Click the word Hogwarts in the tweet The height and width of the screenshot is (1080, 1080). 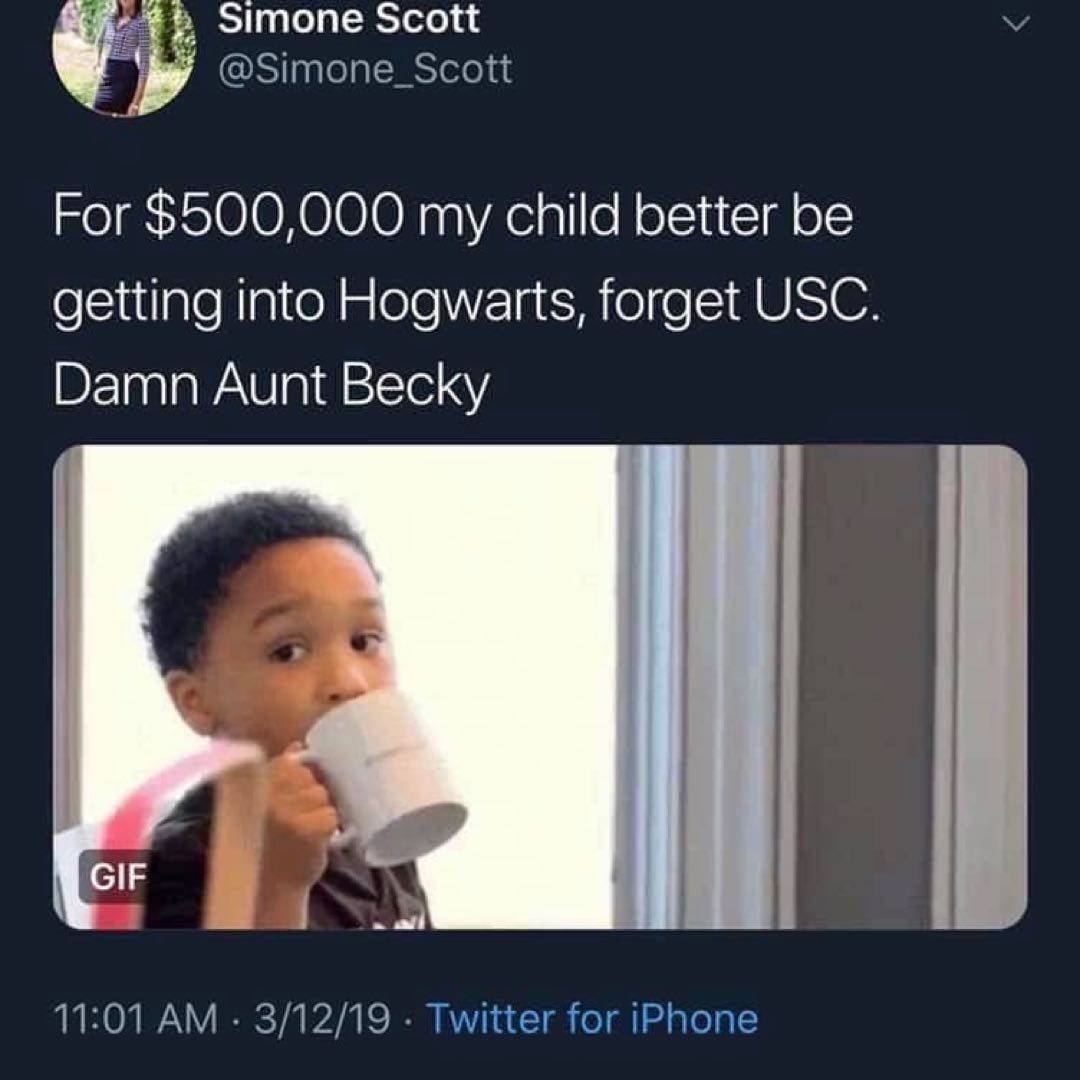tap(455, 302)
